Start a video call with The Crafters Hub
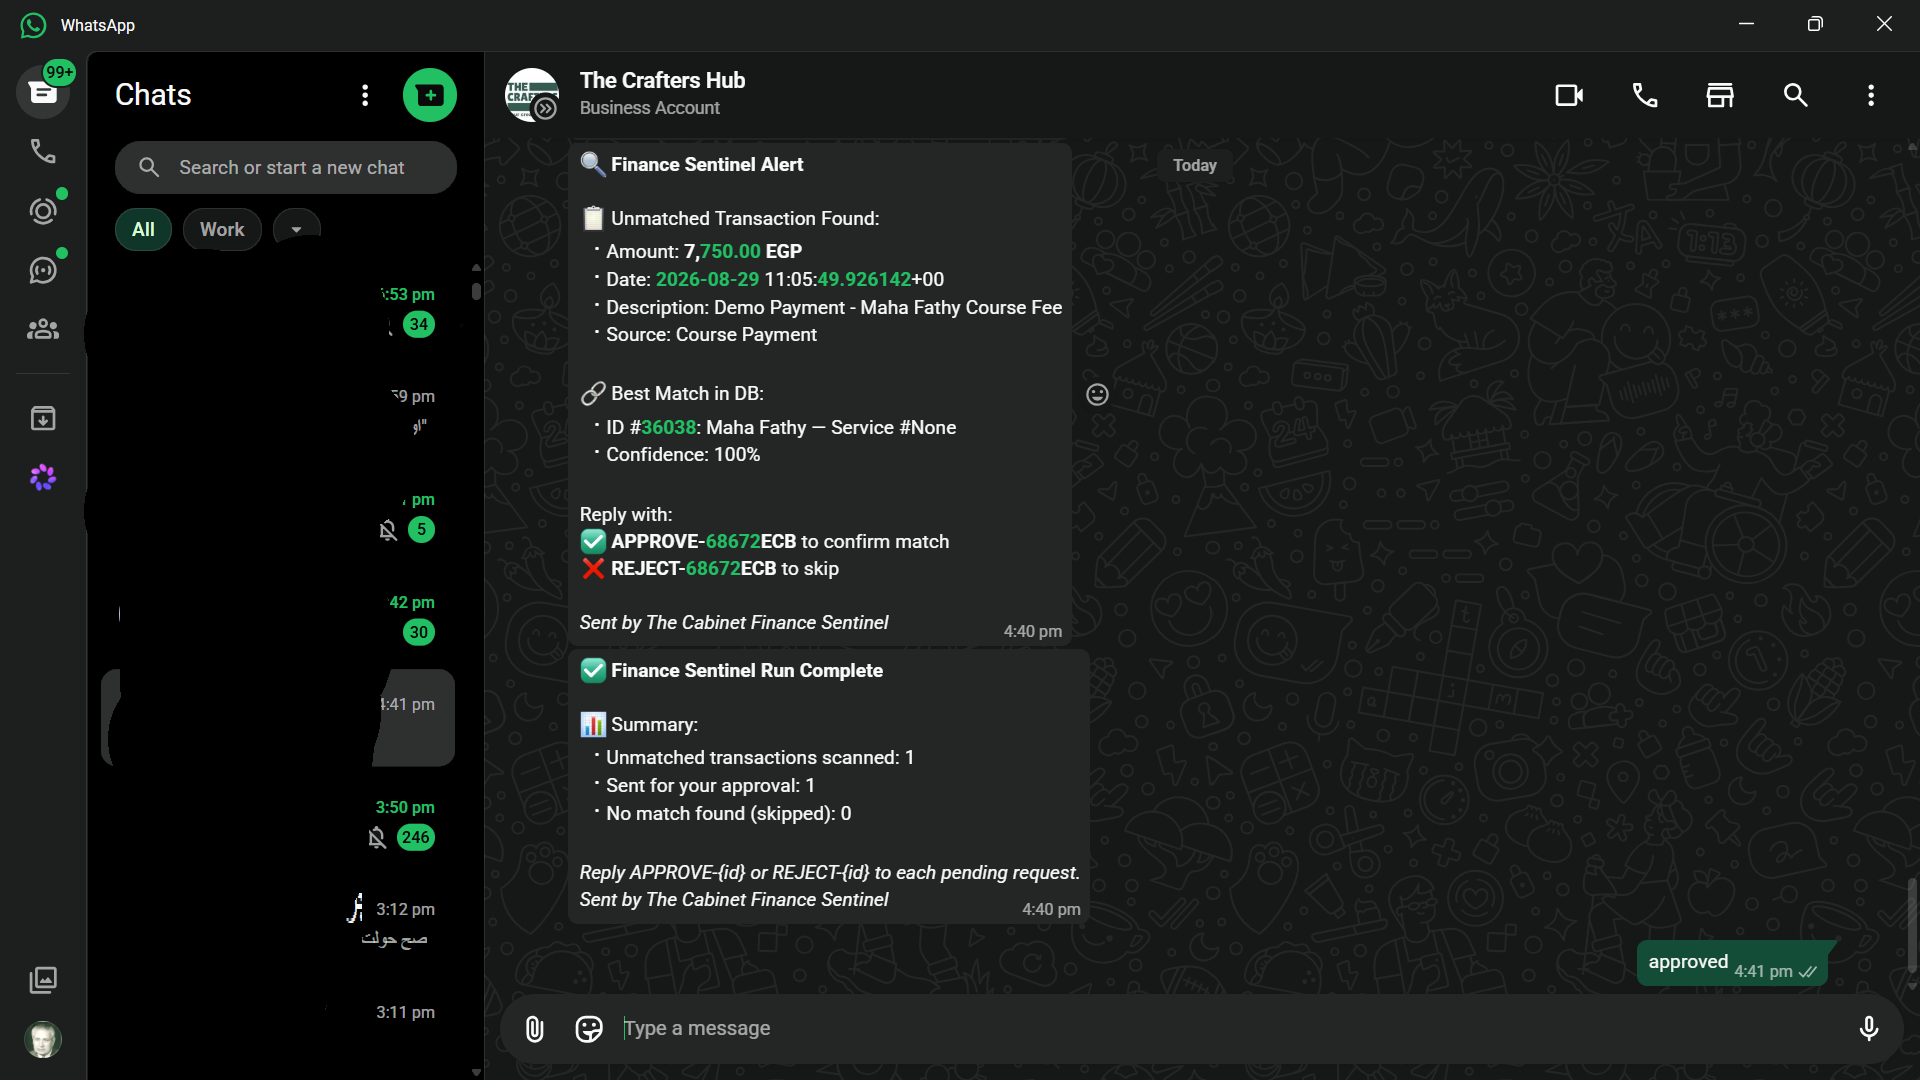1920x1080 pixels. coord(1569,95)
